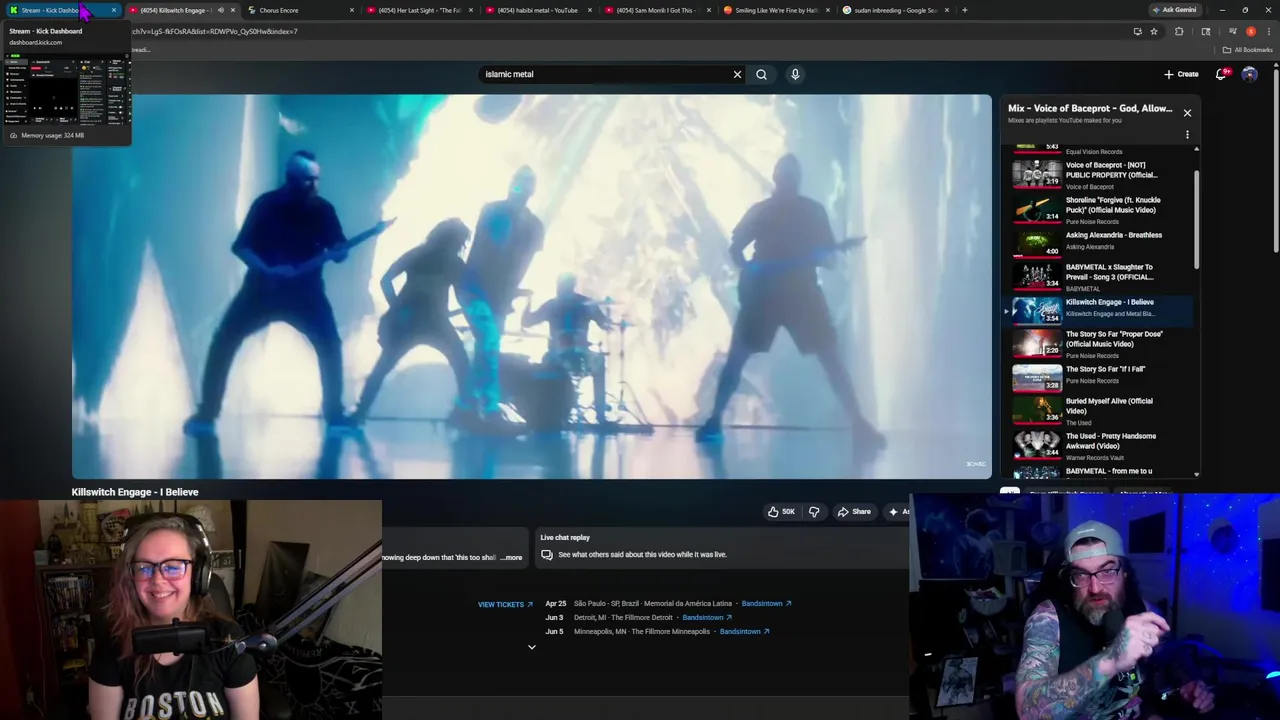Play The Used - Pretty Handsome Awkward
Screen dimensions: 1280x720
1100,446
